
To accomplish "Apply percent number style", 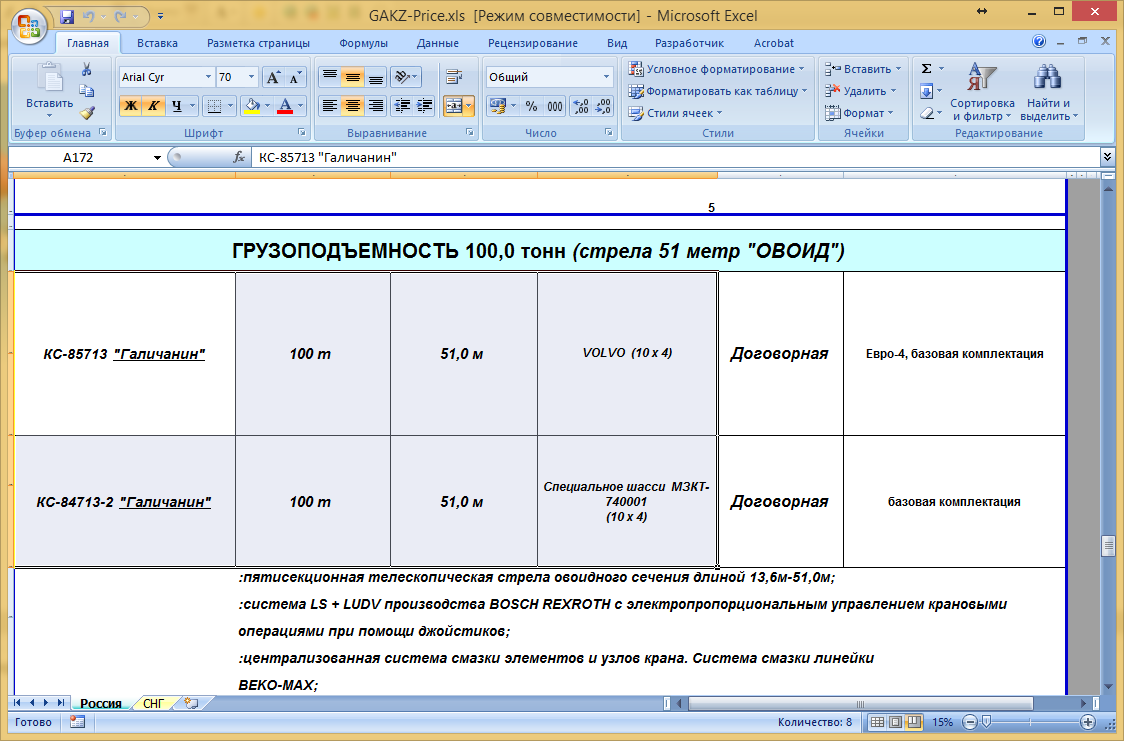I will coord(531,106).
